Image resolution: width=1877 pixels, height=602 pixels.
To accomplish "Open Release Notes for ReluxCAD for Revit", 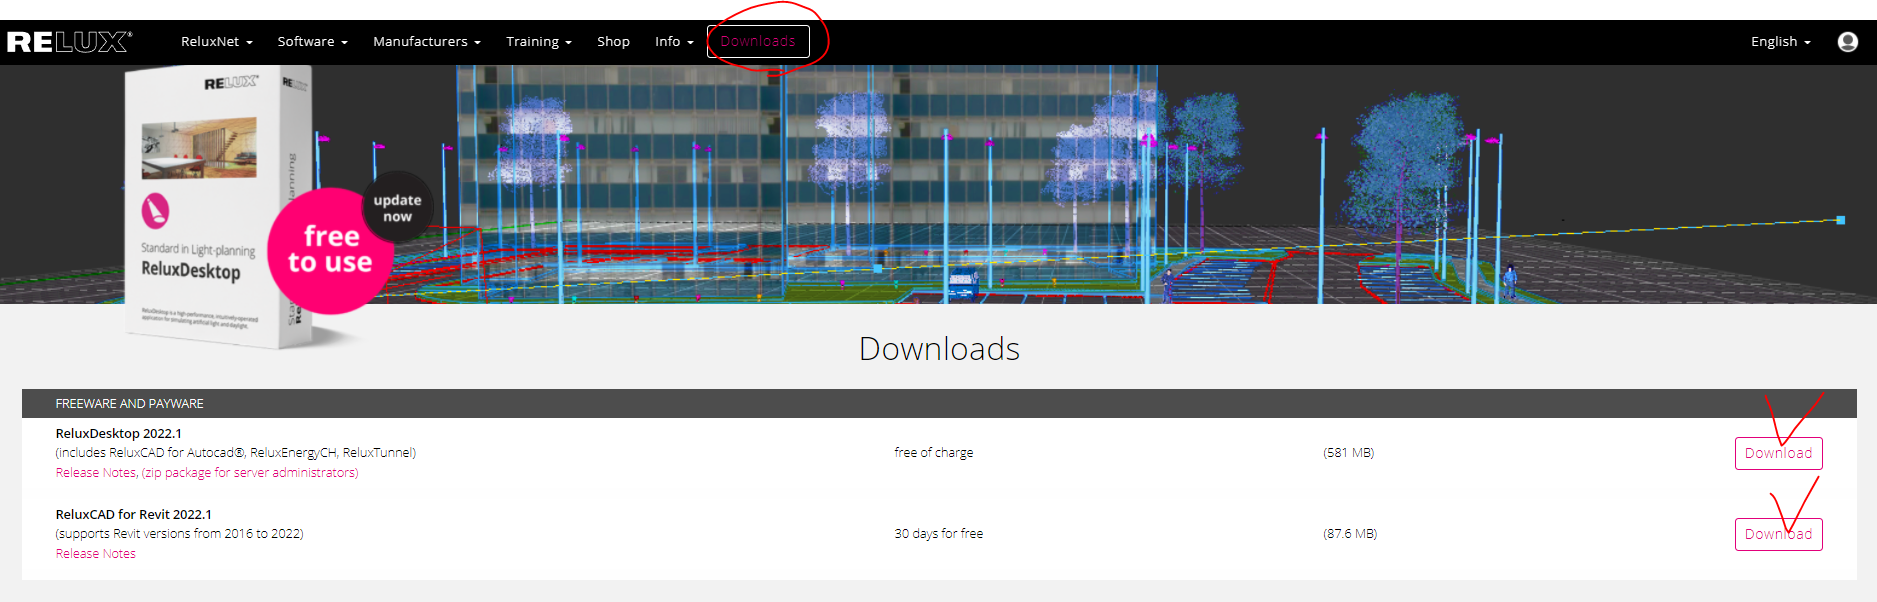I will click(x=96, y=554).
